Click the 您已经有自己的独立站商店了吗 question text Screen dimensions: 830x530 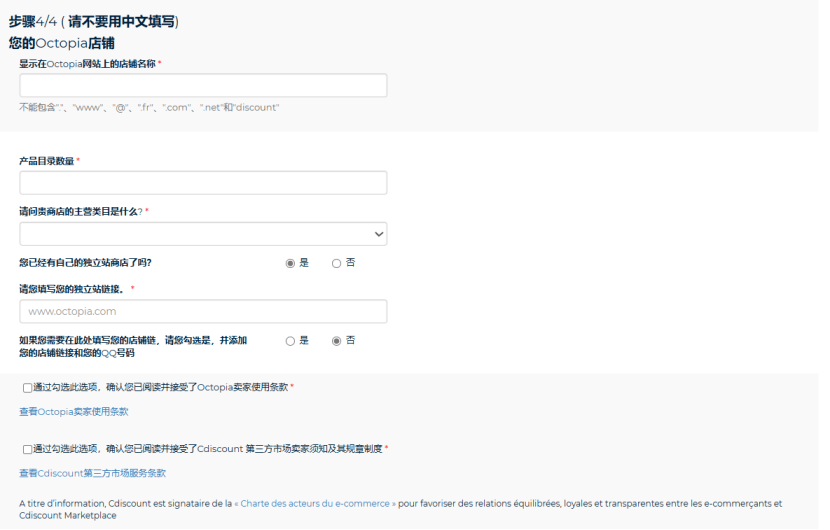85,263
